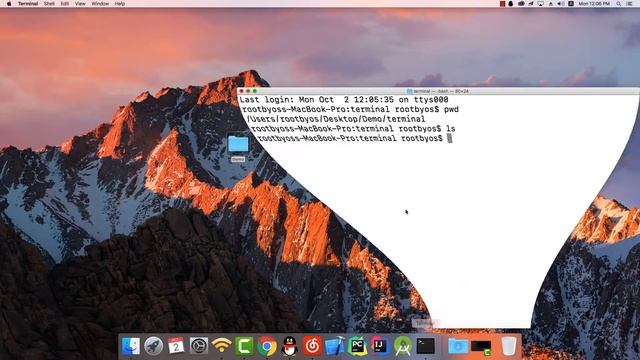Click the terminal prompt line ending in ls
This screenshot has height=360, width=640.
pos(353,129)
